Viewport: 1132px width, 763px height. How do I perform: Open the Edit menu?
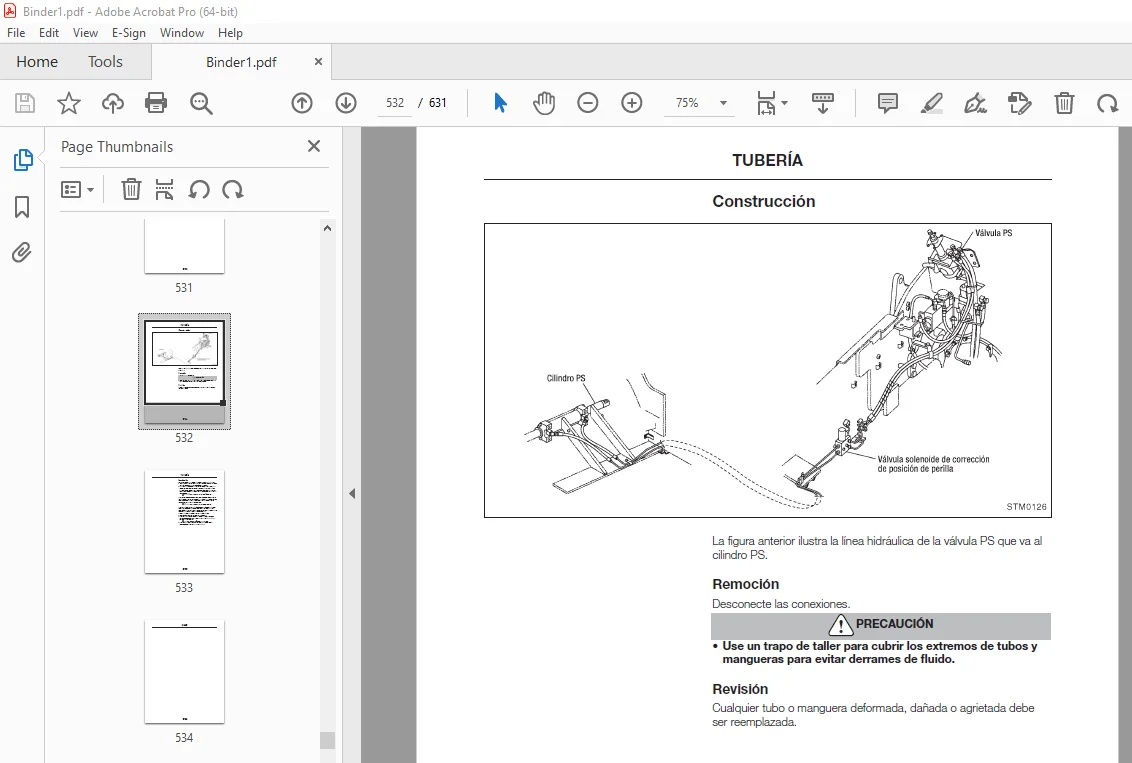tap(49, 32)
